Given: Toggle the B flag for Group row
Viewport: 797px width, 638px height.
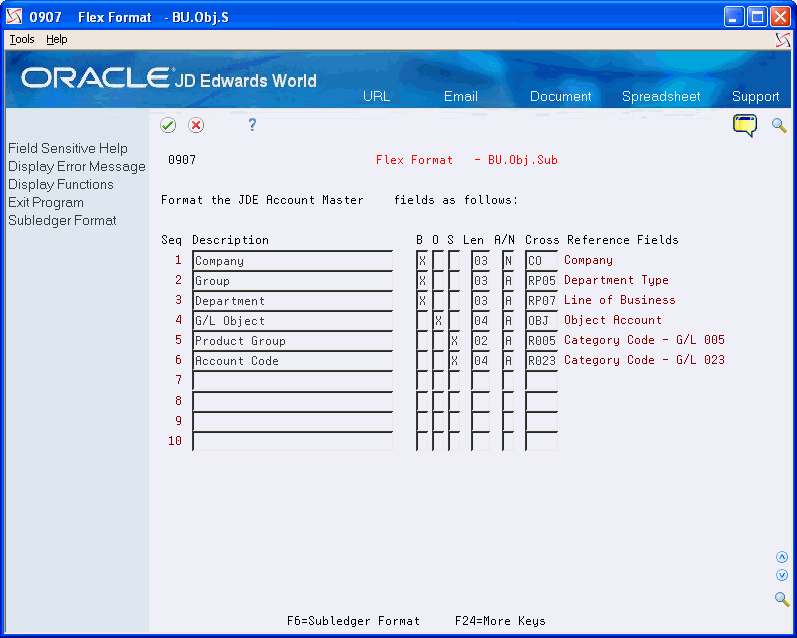Looking at the screenshot, I should click(422, 281).
